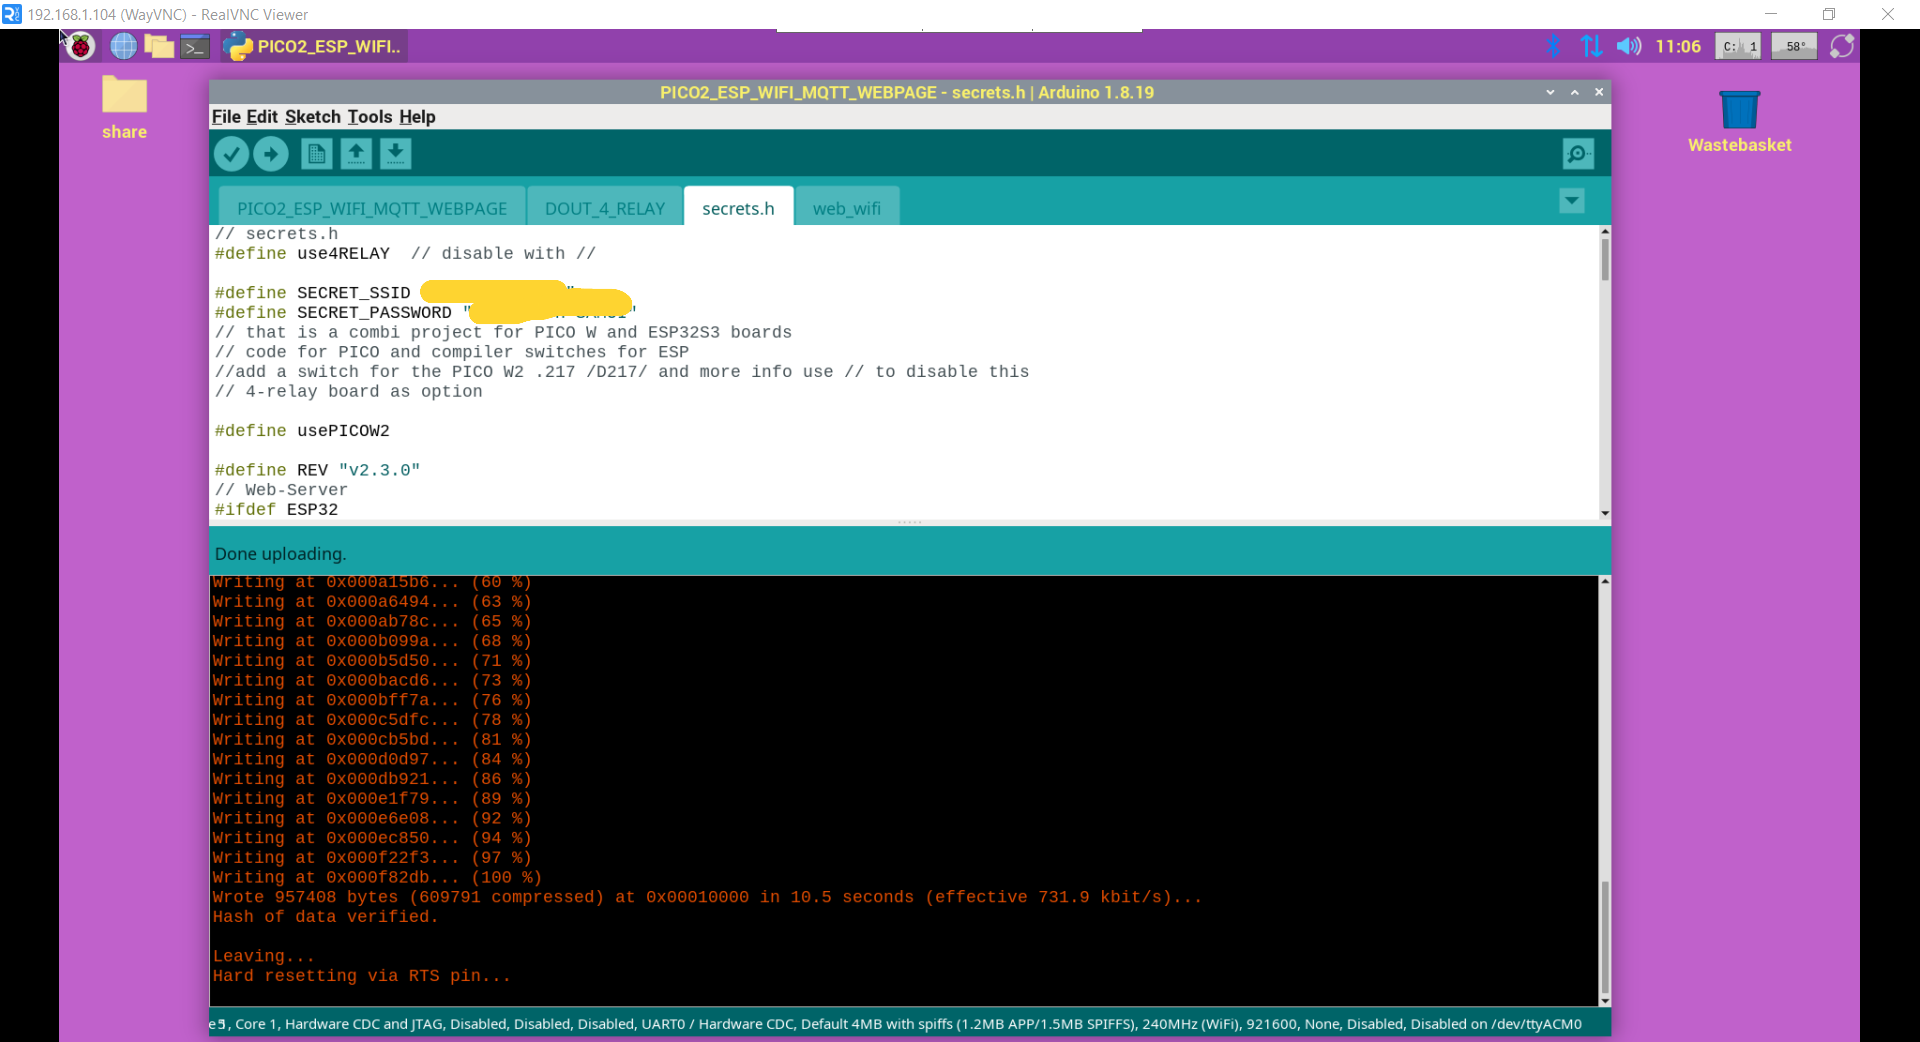Click the Arduino window title bar
The image size is (1920, 1042).
(906, 92)
